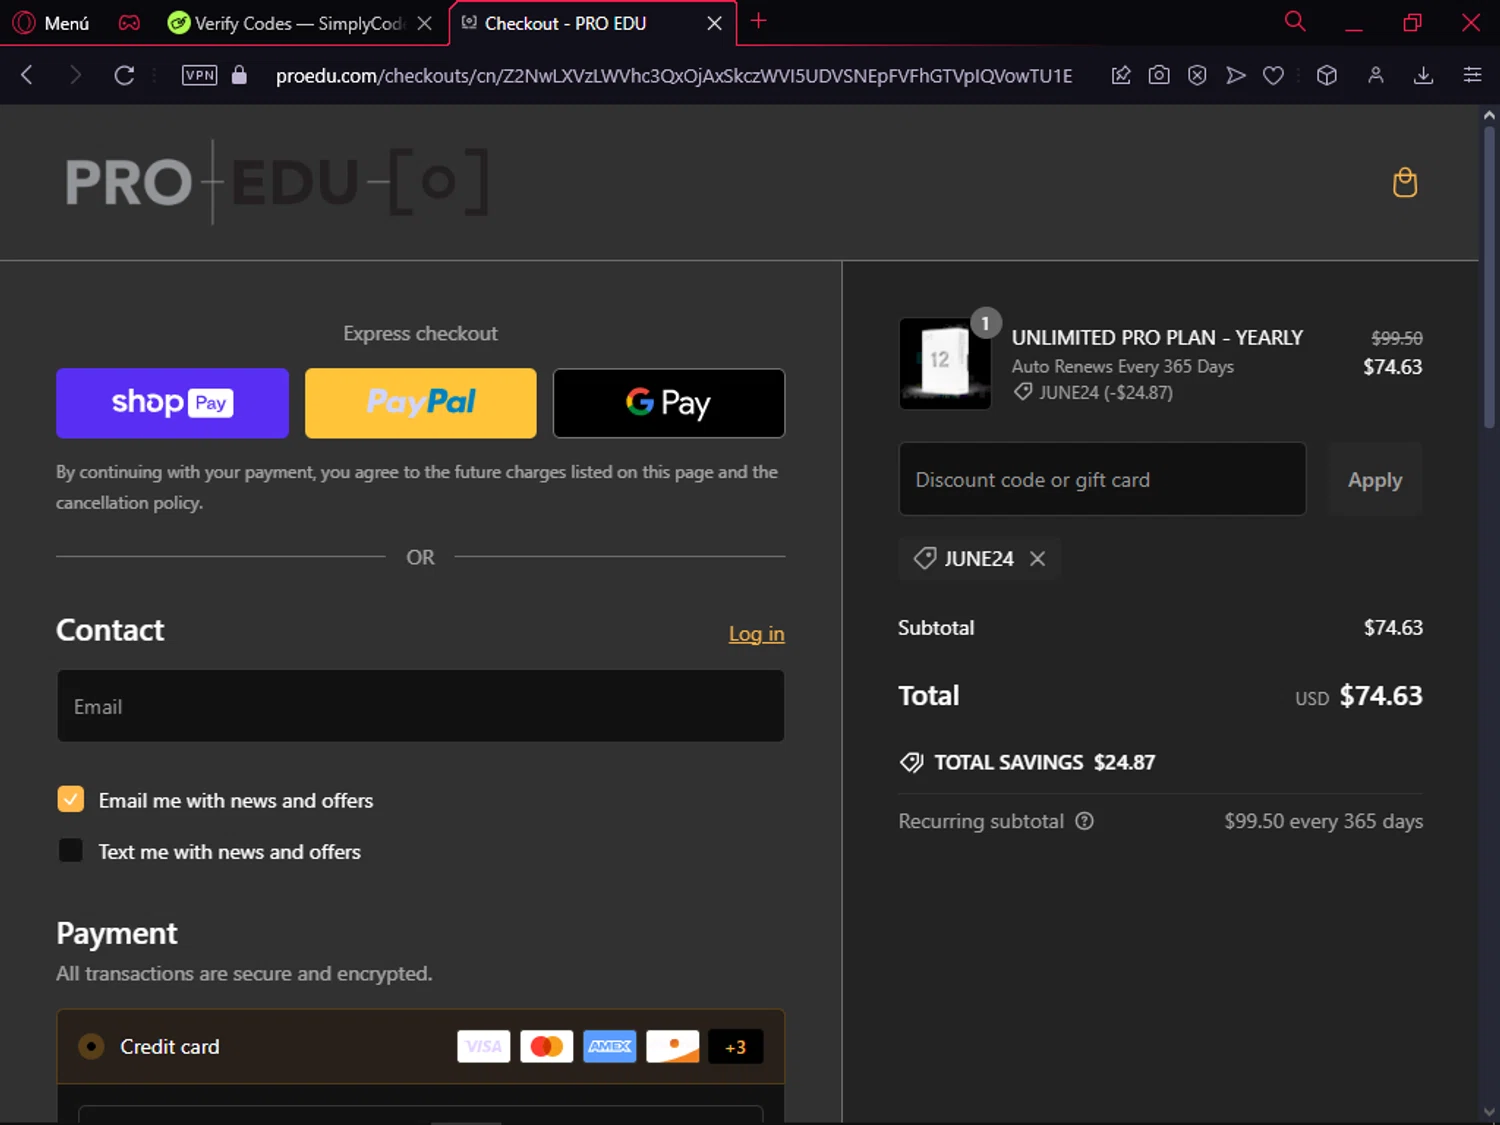Click the Discover card icon
This screenshot has height=1125, width=1500.
[x=673, y=1046]
